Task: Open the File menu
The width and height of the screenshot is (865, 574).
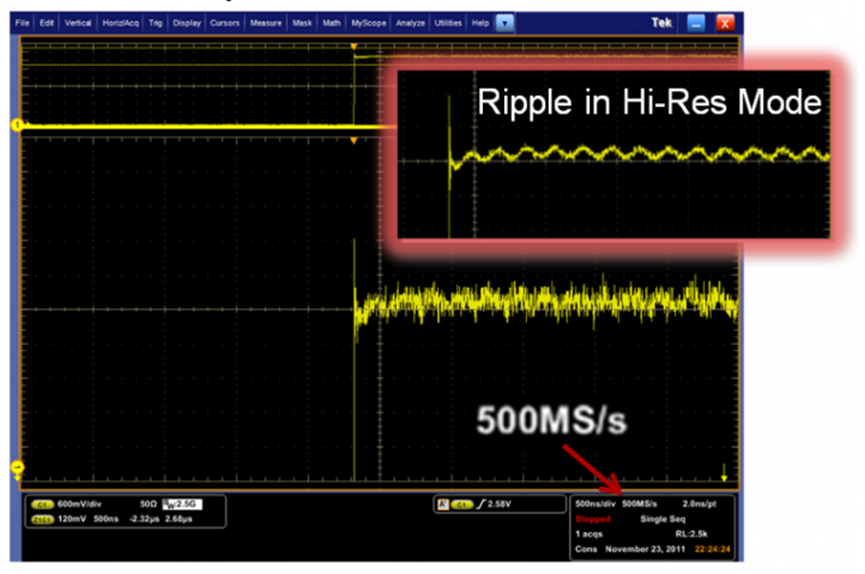Action: point(23,23)
